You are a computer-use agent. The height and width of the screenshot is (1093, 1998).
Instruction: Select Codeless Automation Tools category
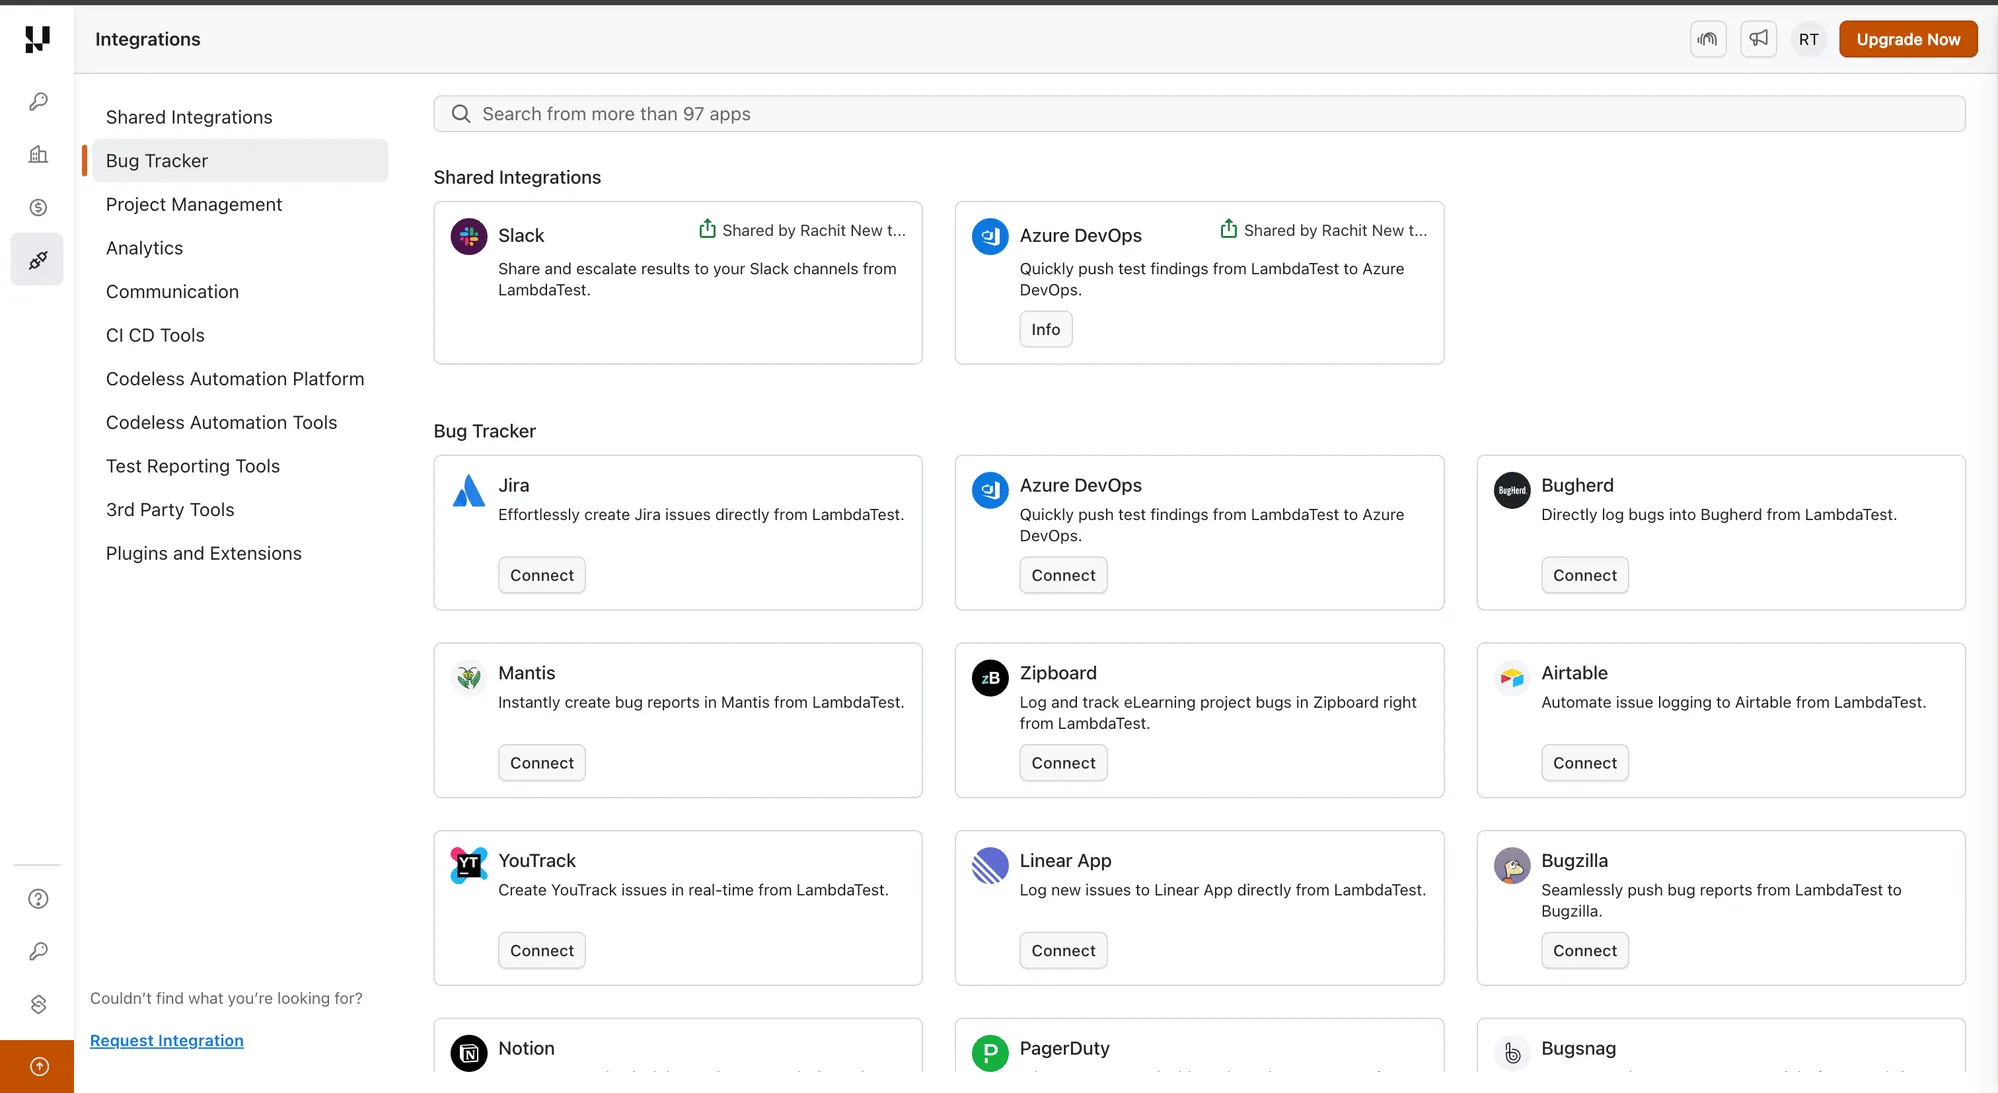click(x=240, y=422)
